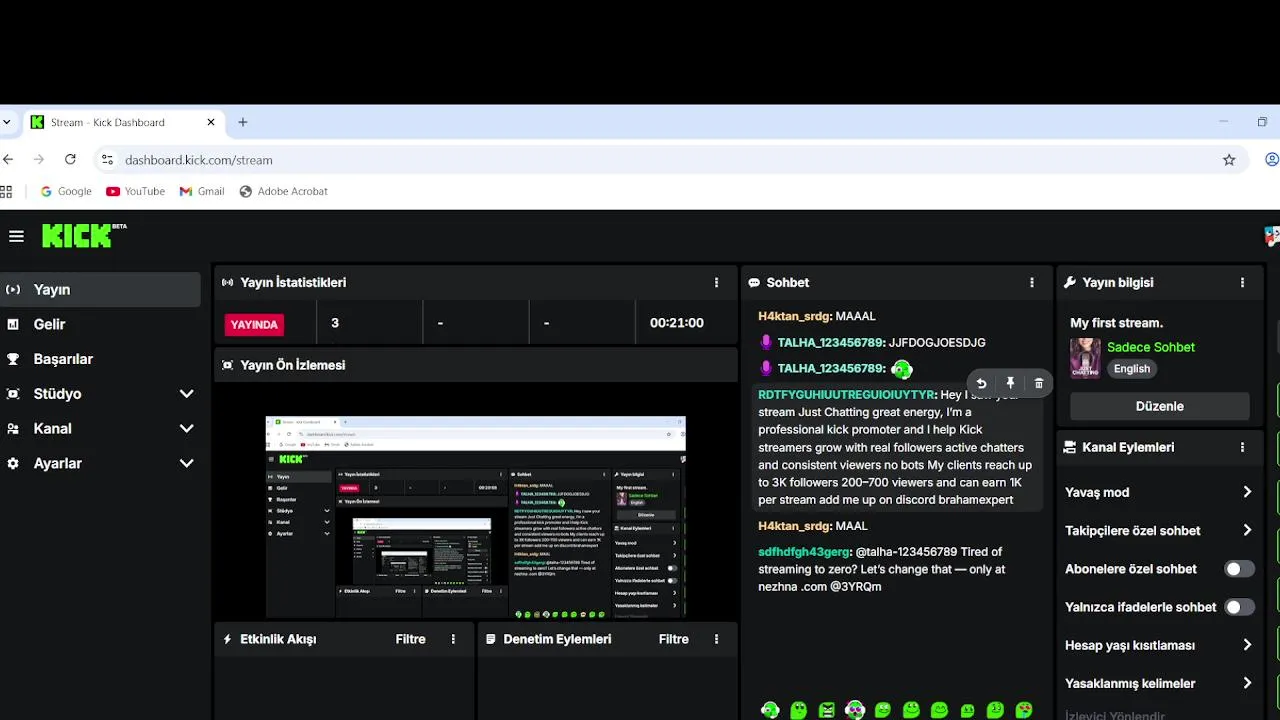Click the YAYINDA live badge
Viewport: 1280px width, 720px height.
(254, 324)
